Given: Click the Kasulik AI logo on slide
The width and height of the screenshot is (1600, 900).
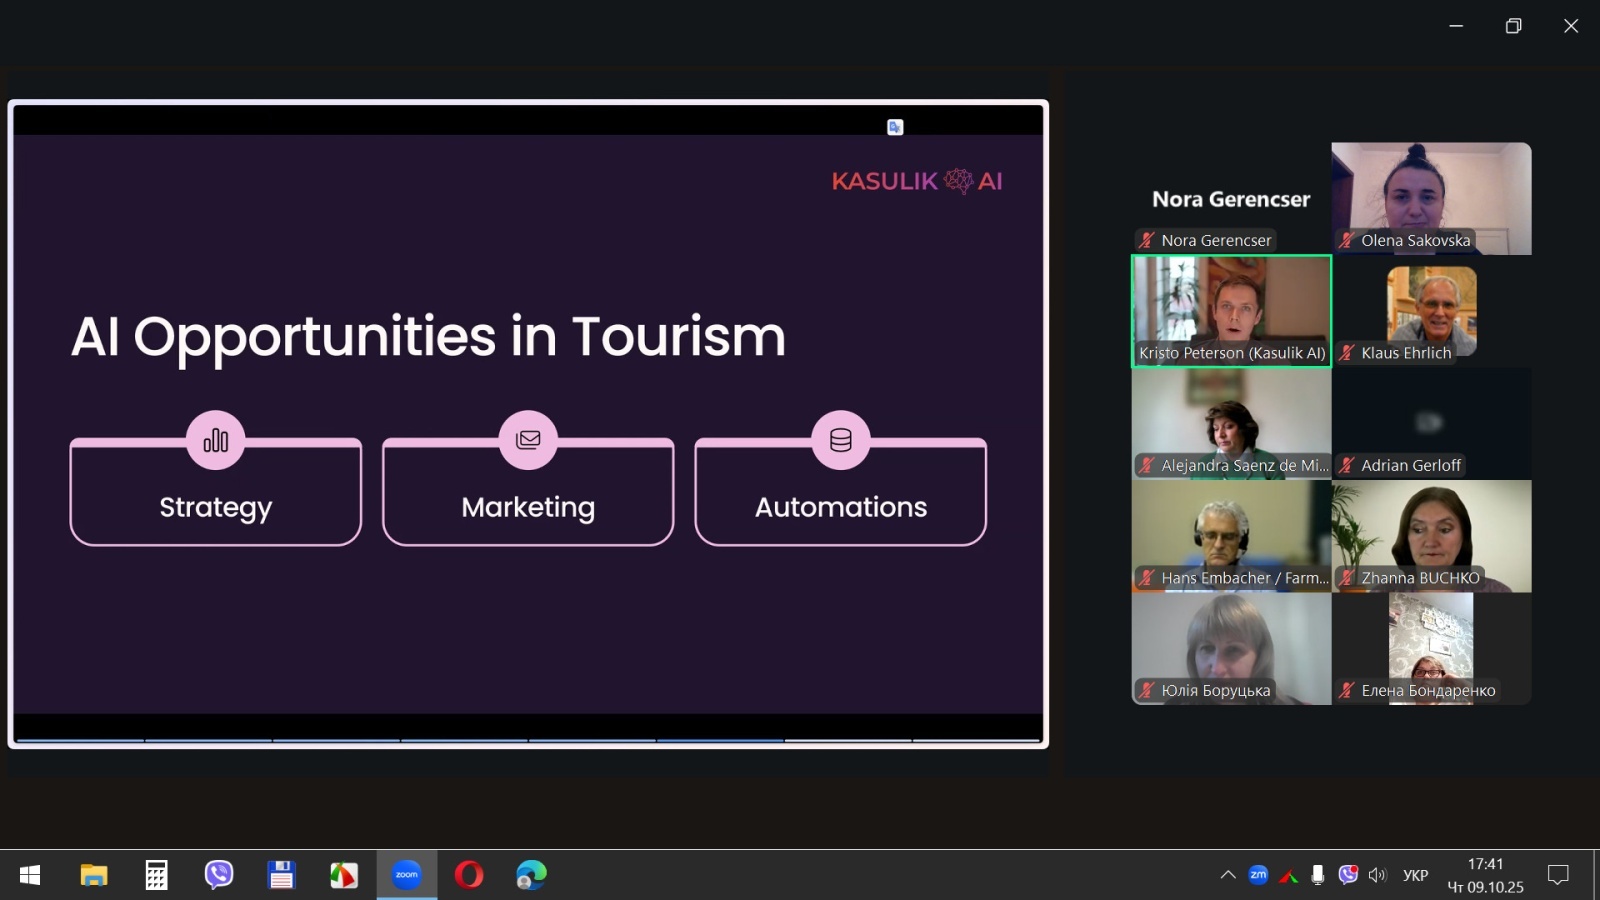Looking at the screenshot, I should coord(916,181).
